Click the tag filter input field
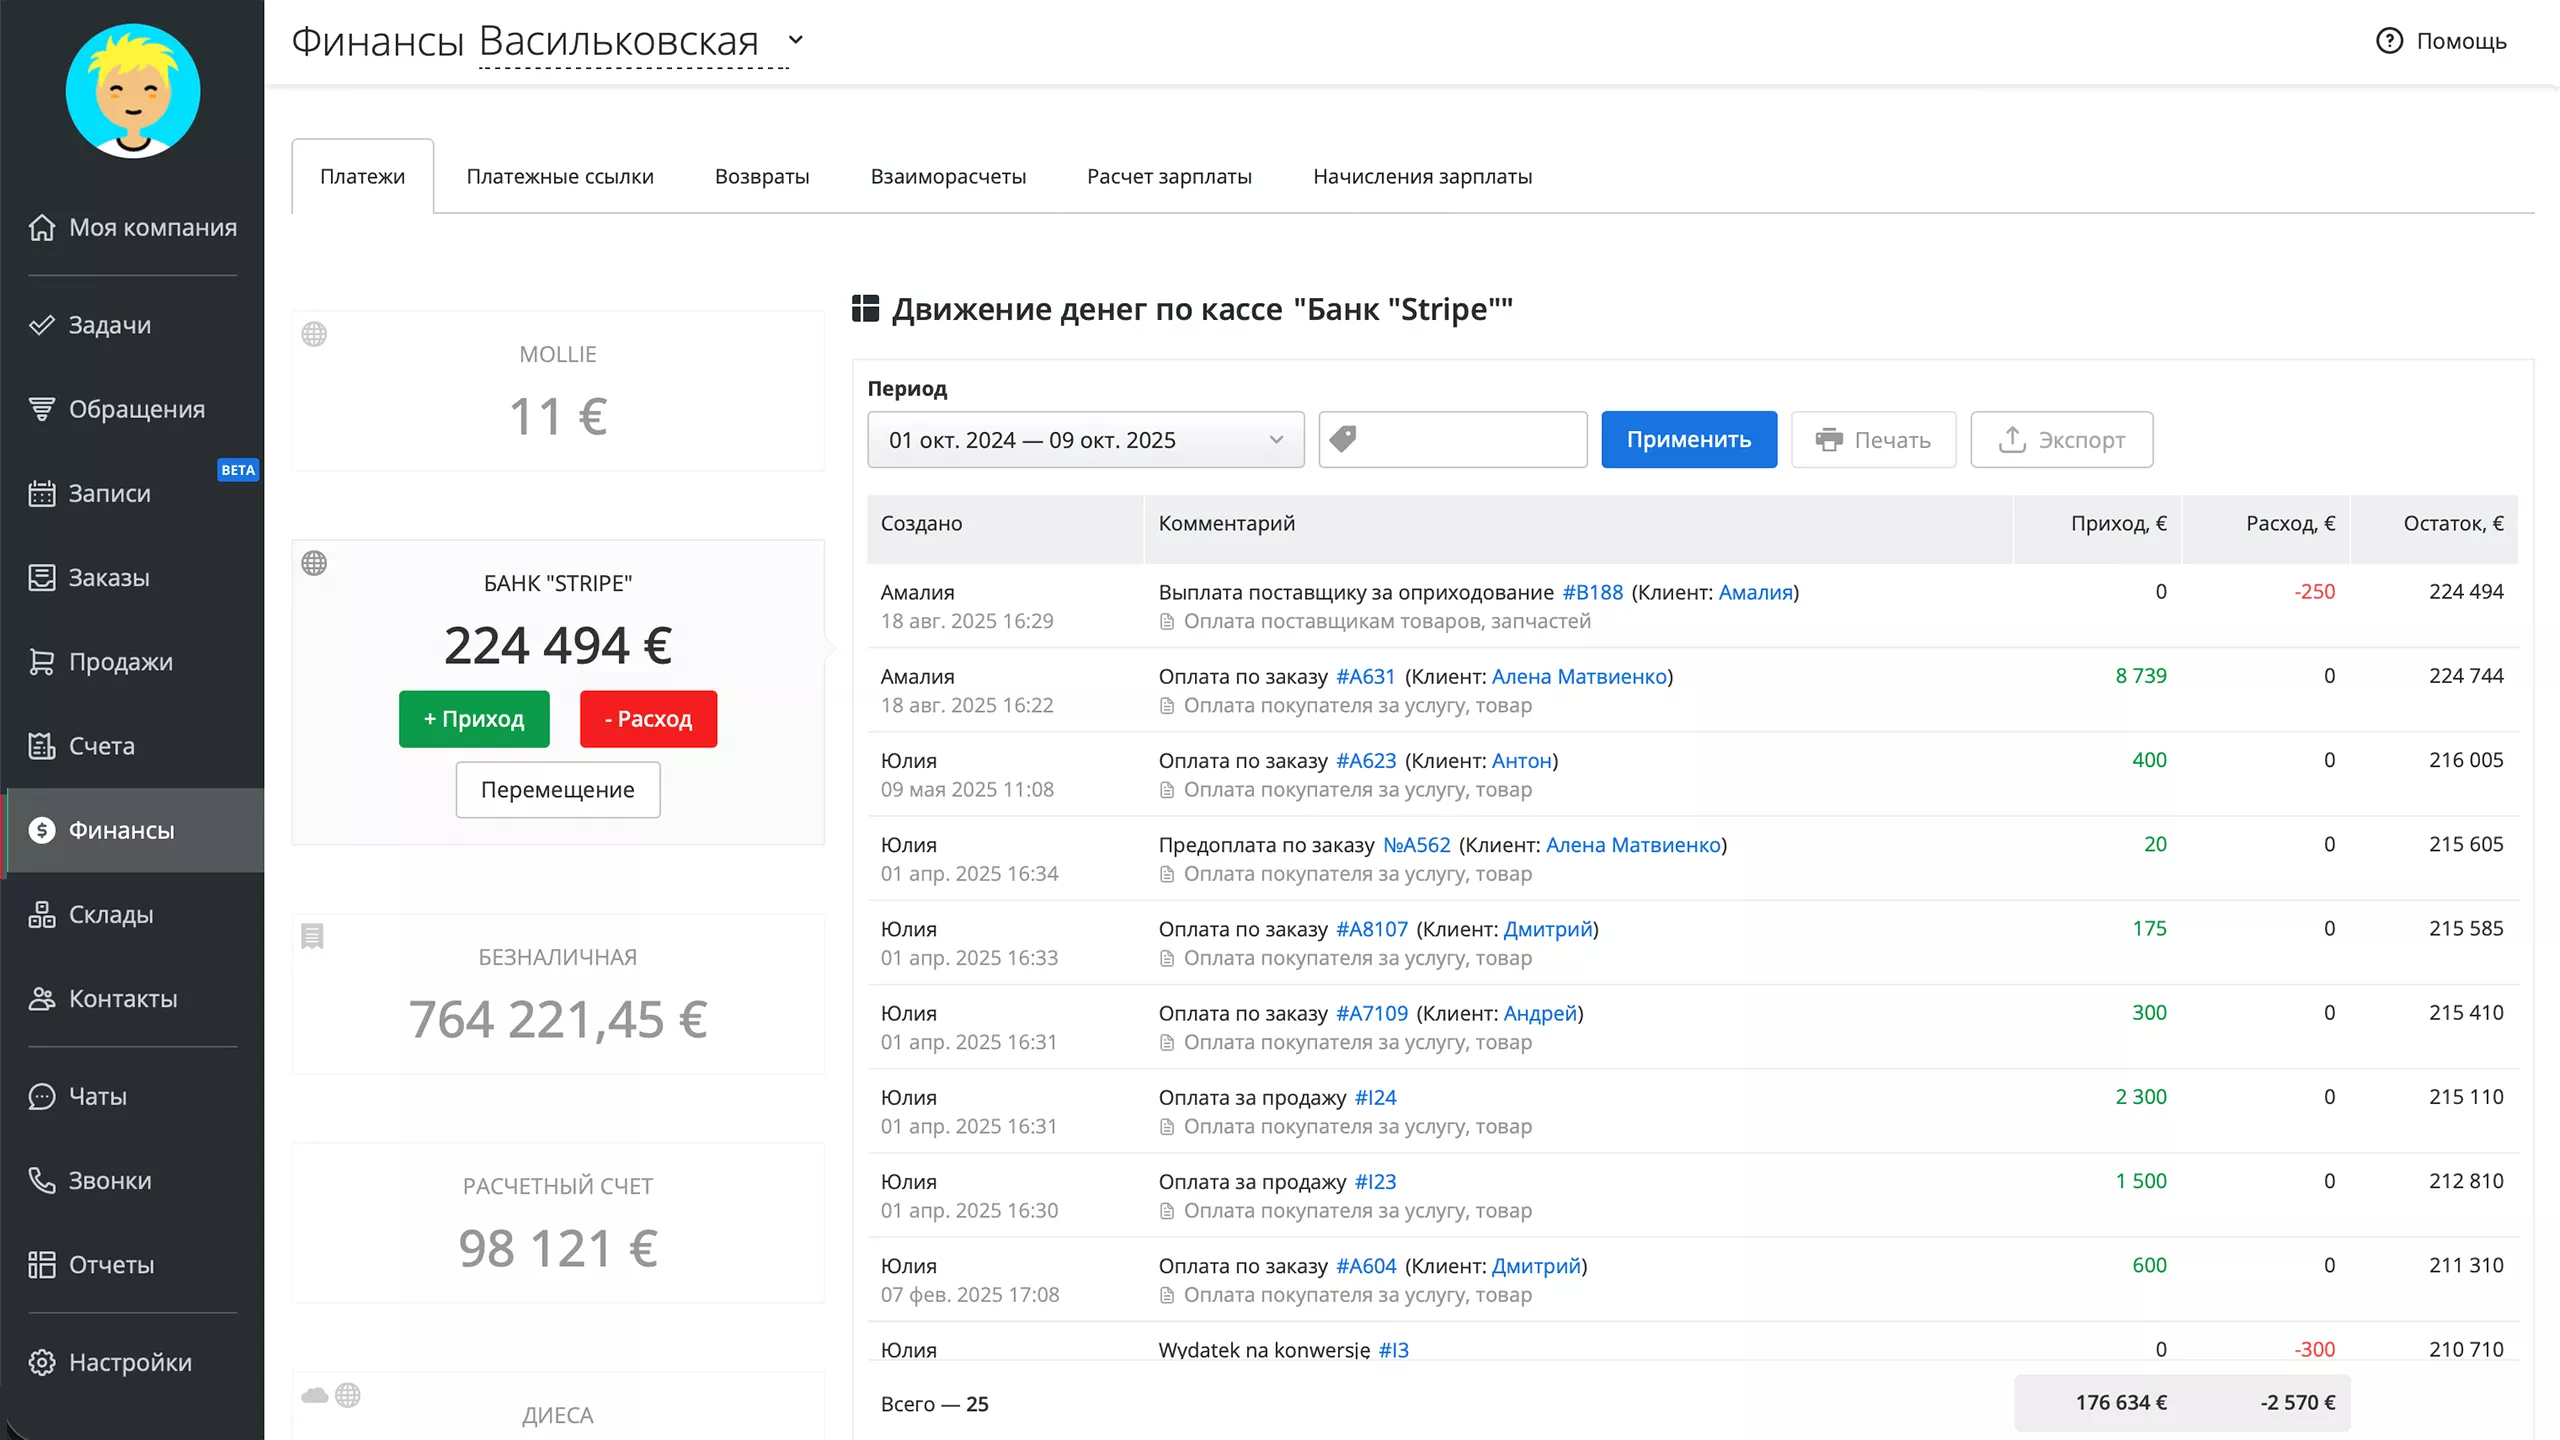The image size is (2560, 1440). [x=1470, y=440]
